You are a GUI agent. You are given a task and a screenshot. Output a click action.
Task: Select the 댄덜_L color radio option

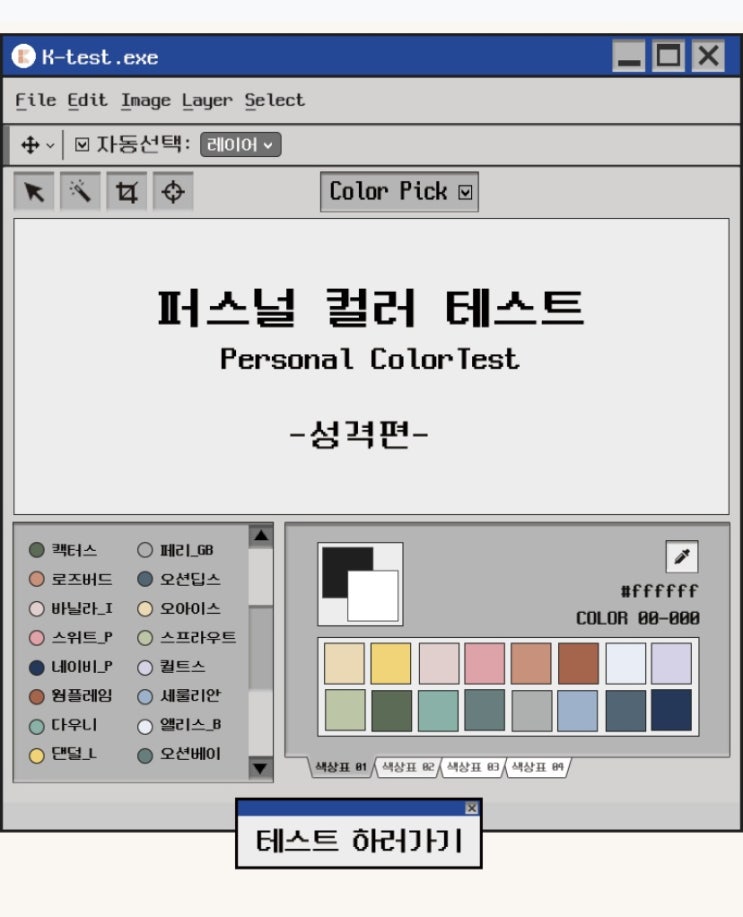pyautogui.click(x=37, y=756)
